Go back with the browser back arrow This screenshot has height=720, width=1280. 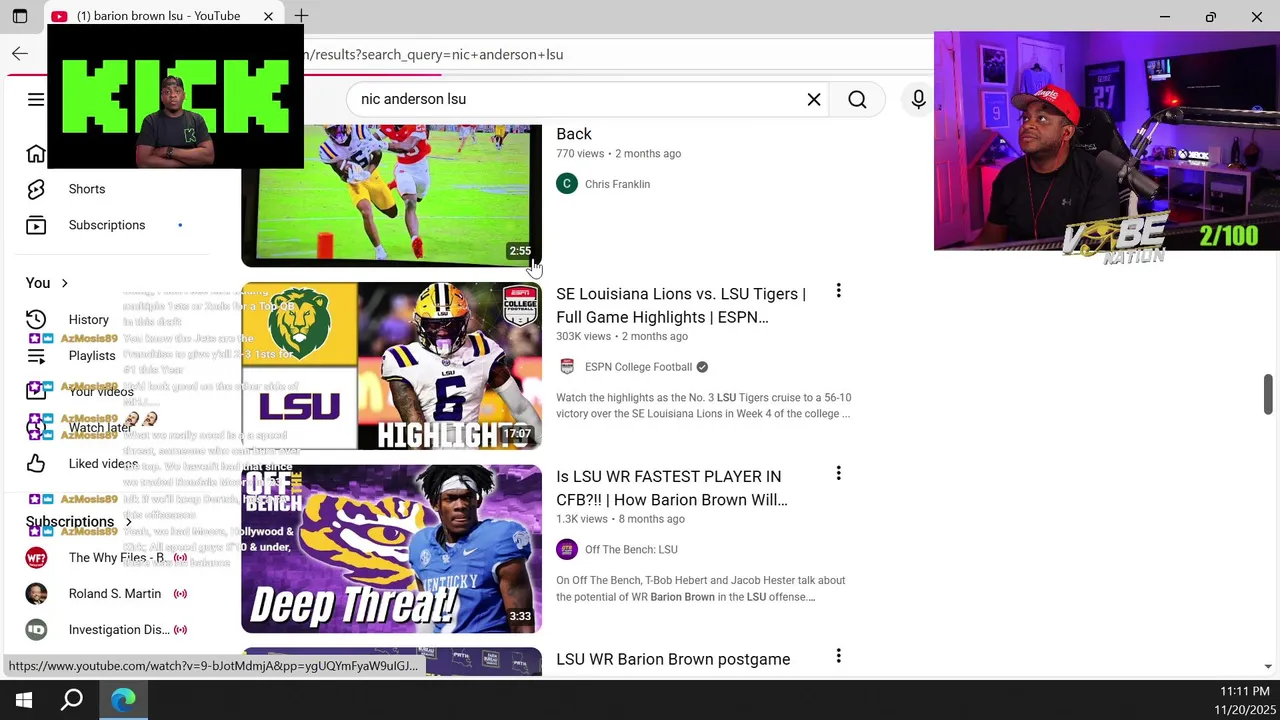(20, 54)
